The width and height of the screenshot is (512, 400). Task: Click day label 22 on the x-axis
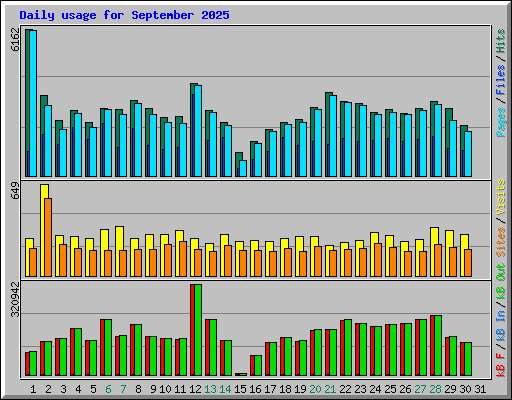coord(345,389)
